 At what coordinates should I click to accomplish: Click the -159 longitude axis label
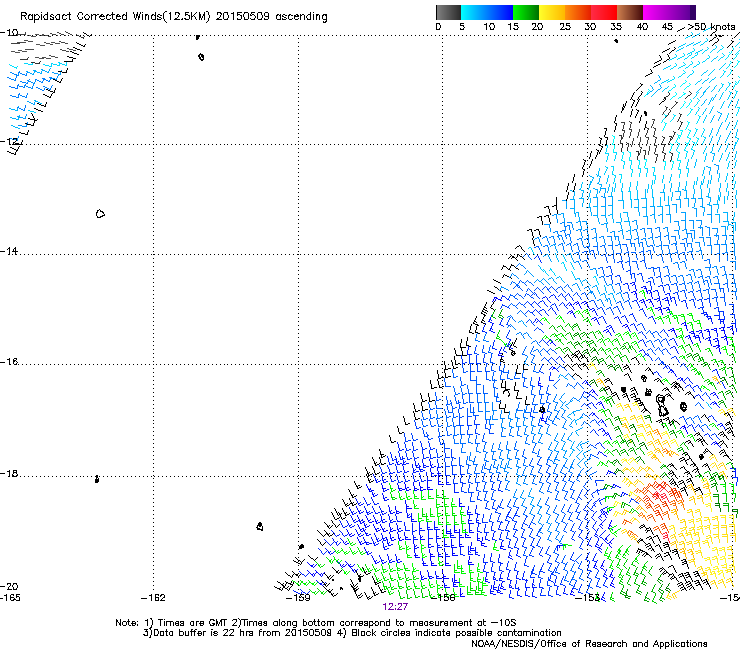(298, 598)
